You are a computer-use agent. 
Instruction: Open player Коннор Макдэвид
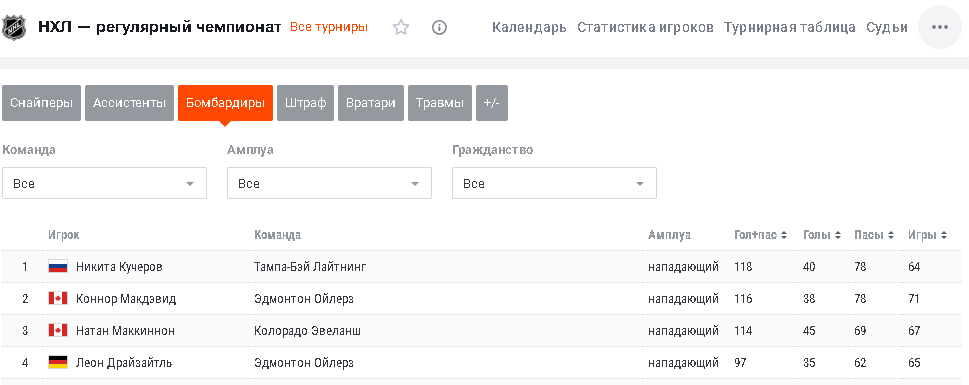pos(126,299)
